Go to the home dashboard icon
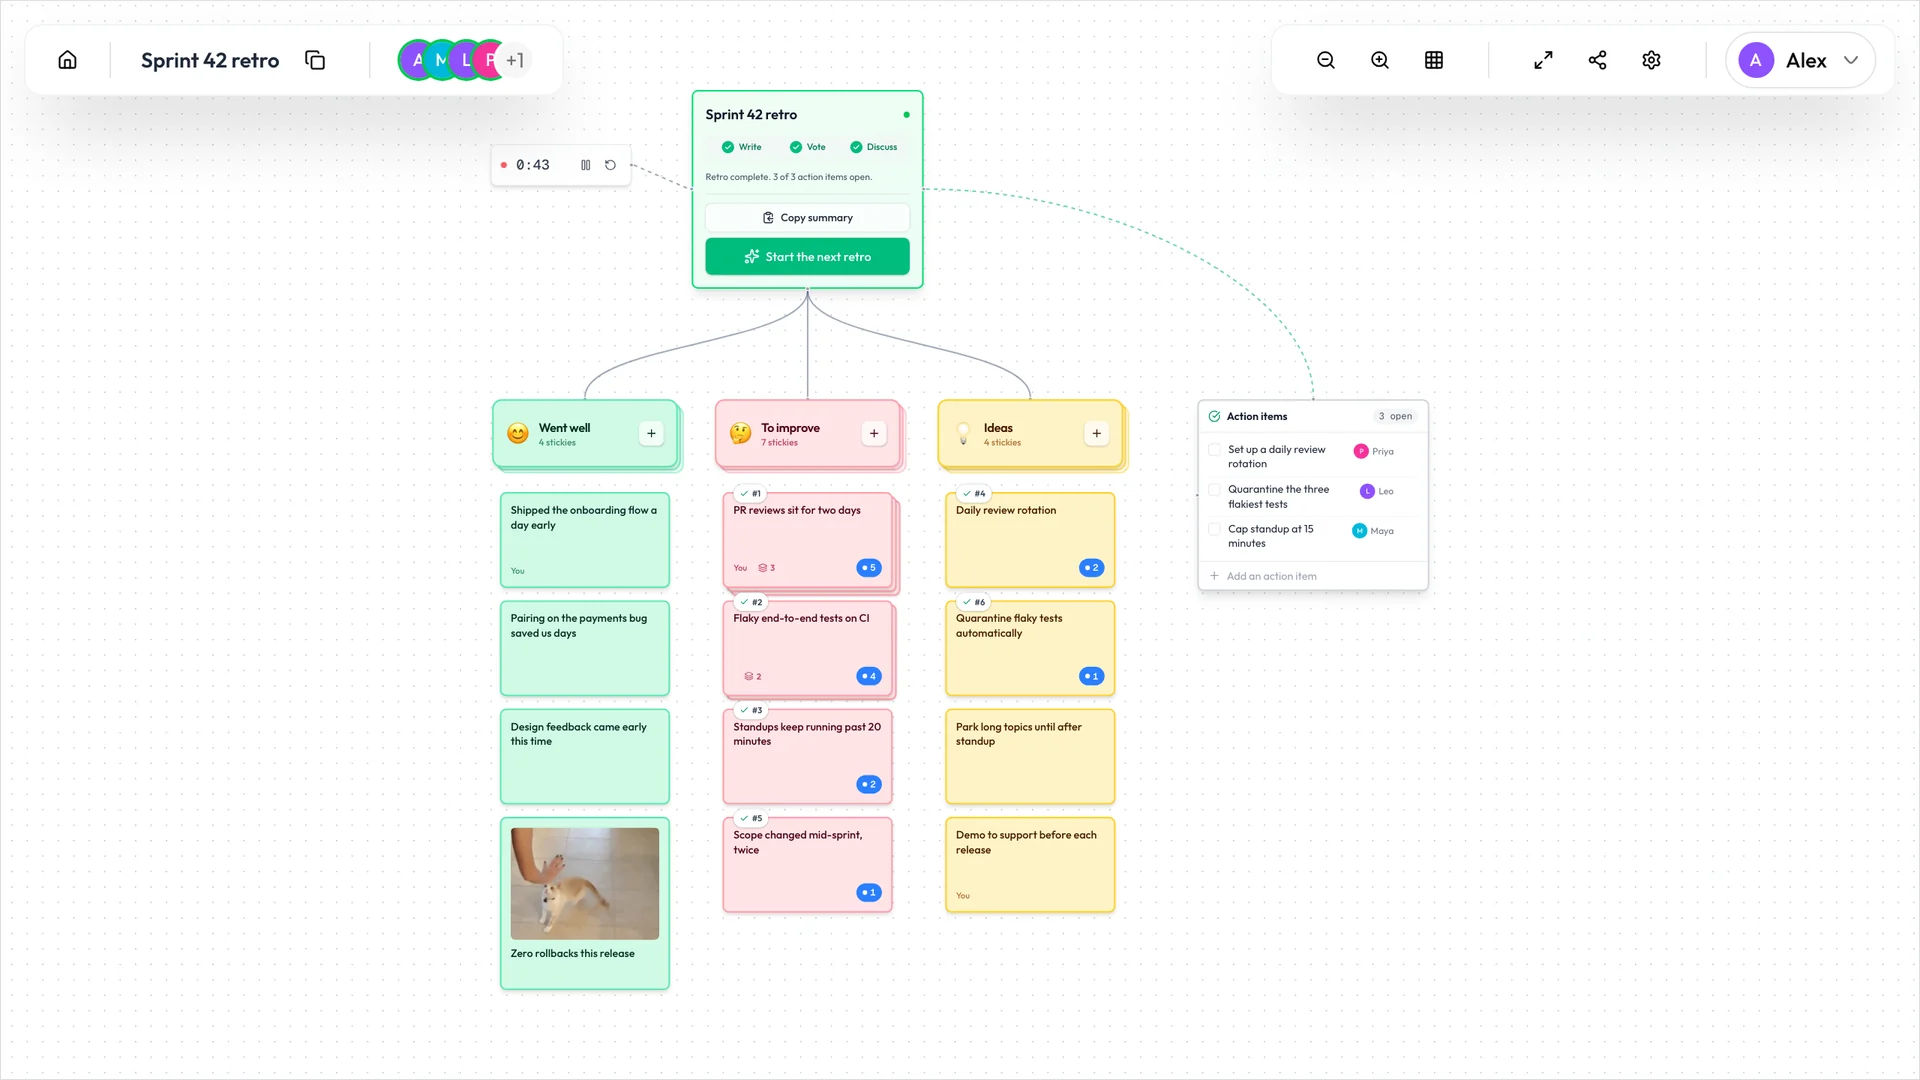 67,60
